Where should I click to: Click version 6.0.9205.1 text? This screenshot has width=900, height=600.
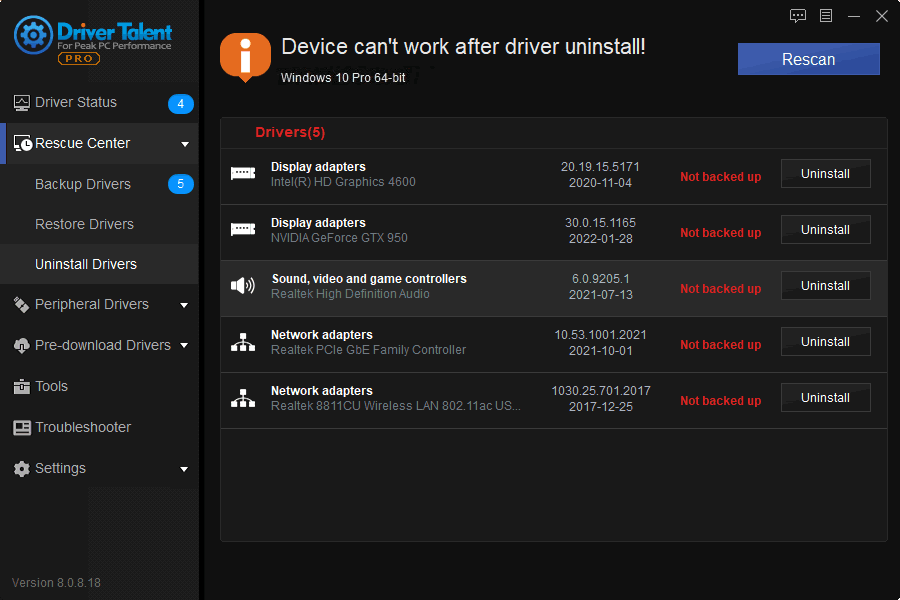[600, 278]
